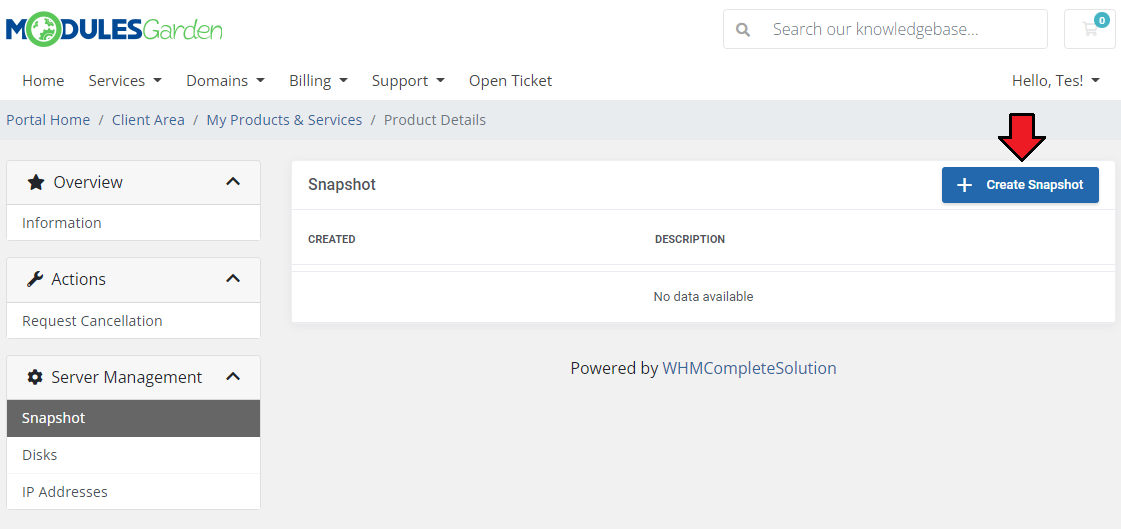Screen dimensions: 1121x529
Task: Click the Actions wrench icon
Action: [x=35, y=280]
